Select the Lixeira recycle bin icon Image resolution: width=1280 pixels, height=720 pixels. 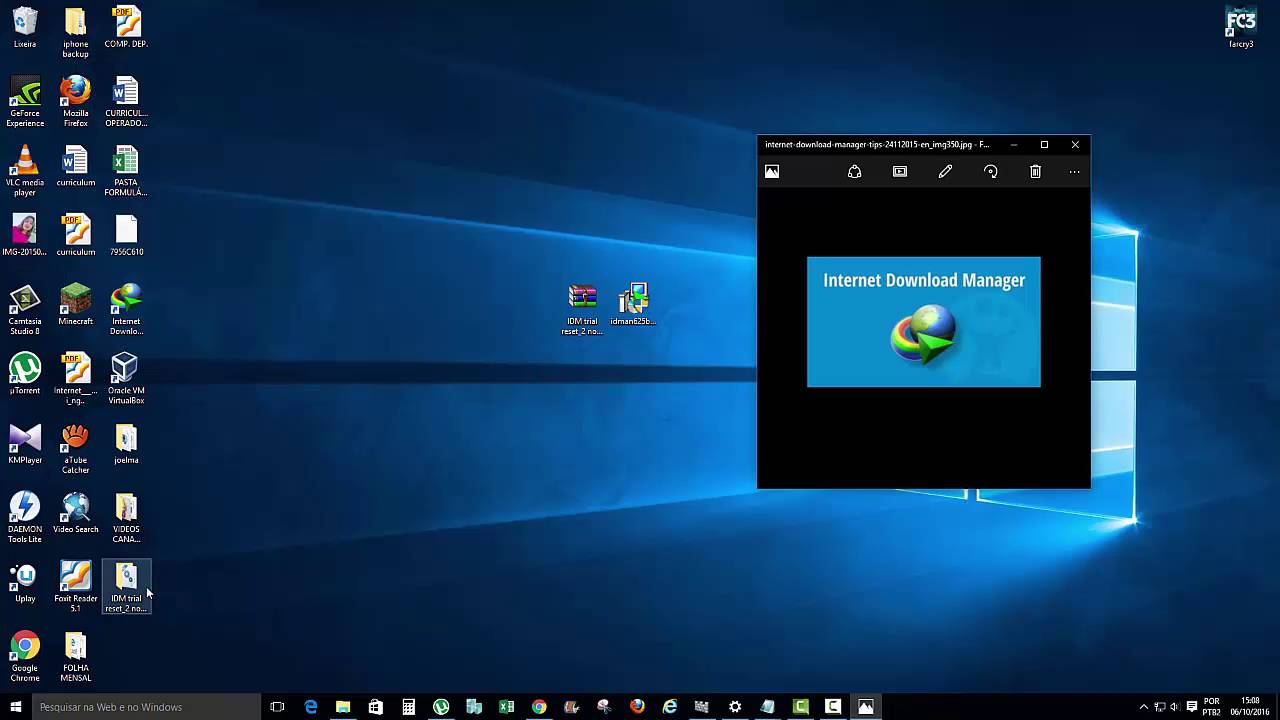coord(25,28)
